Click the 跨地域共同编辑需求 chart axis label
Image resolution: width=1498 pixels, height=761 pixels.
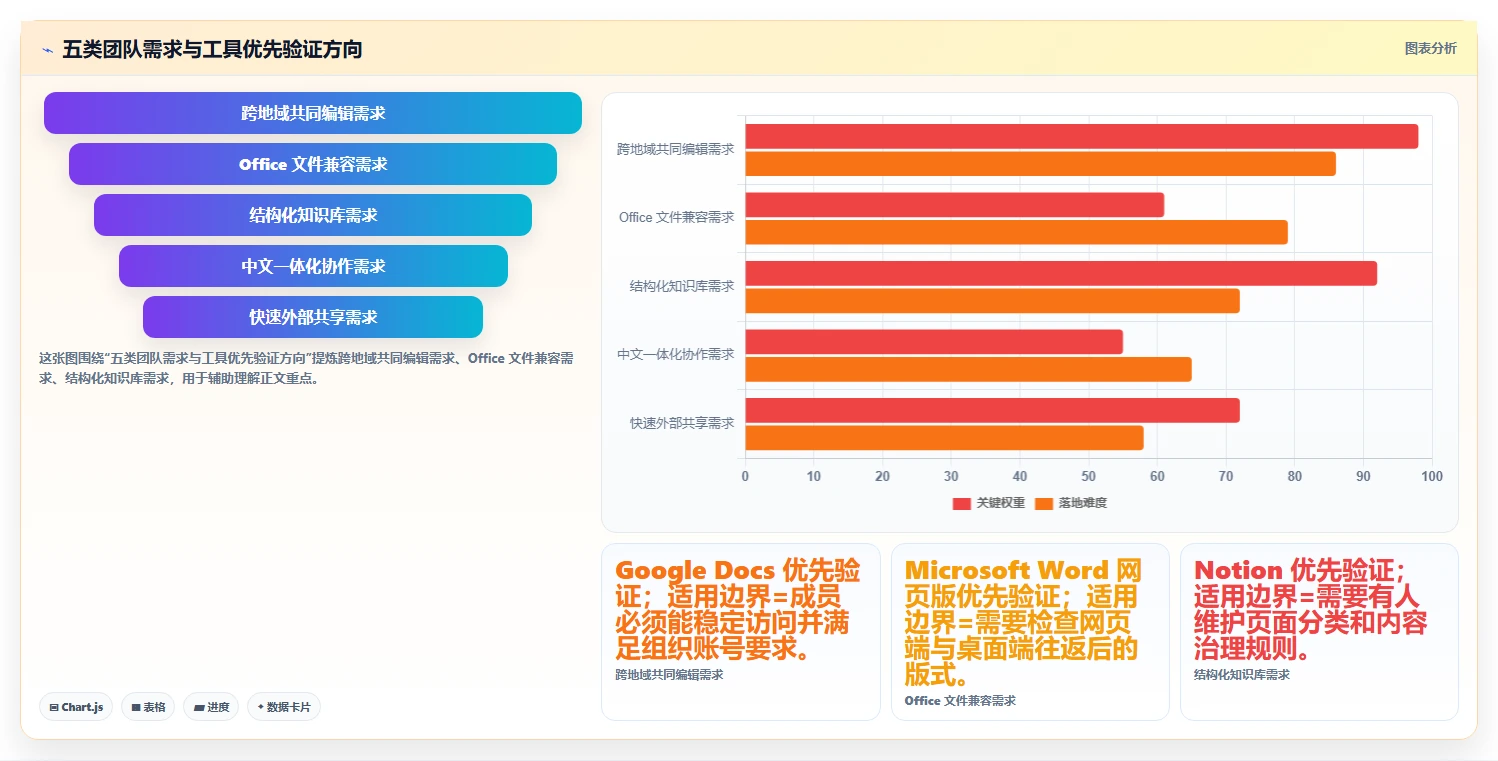click(675, 149)
